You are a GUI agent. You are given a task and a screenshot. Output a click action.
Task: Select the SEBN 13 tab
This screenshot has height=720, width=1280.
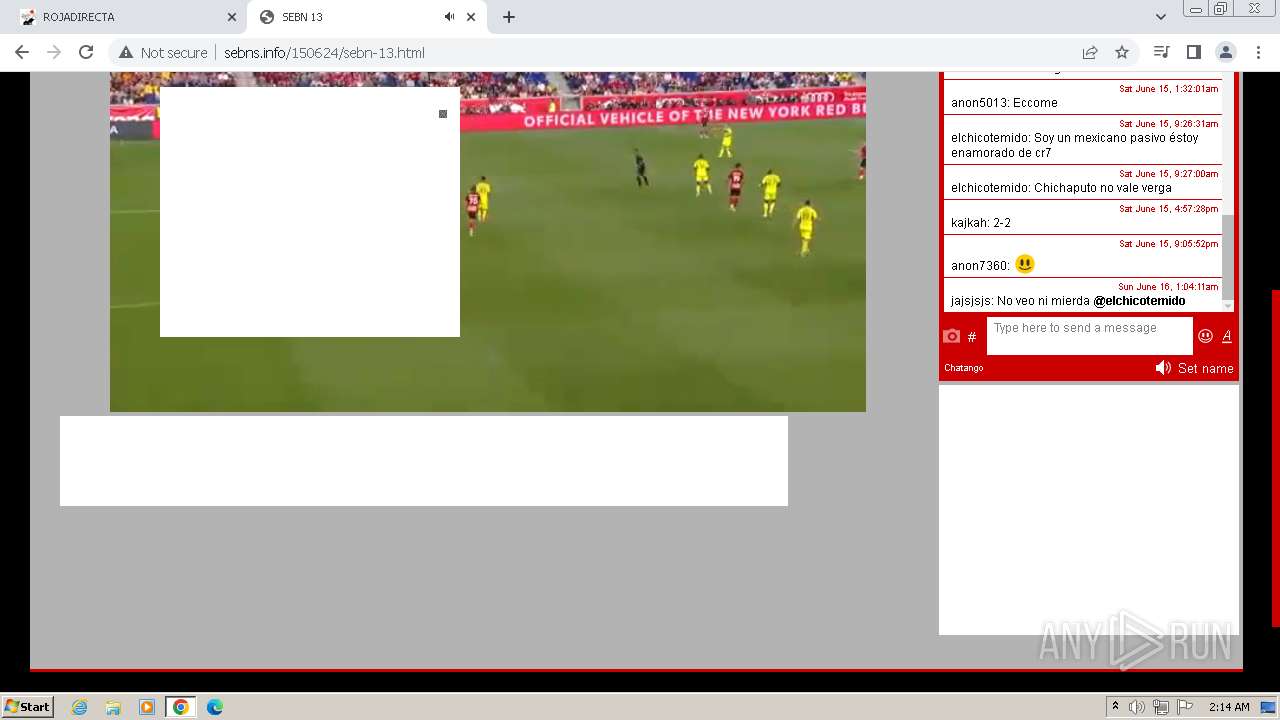367,17
